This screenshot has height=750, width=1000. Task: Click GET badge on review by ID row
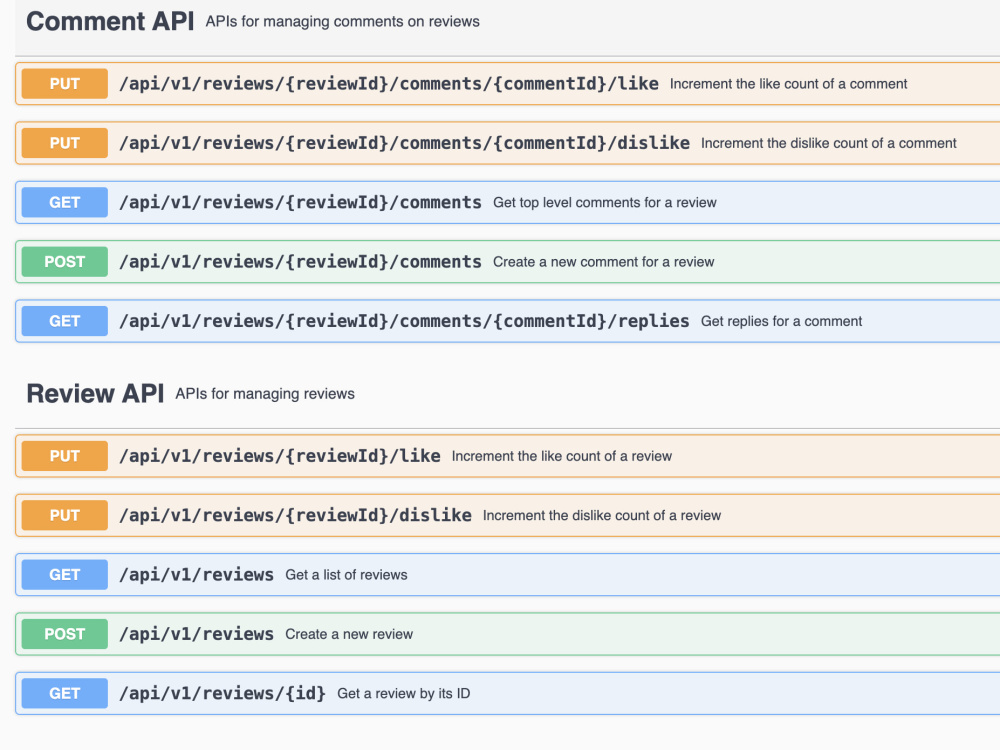click(64, 693)
